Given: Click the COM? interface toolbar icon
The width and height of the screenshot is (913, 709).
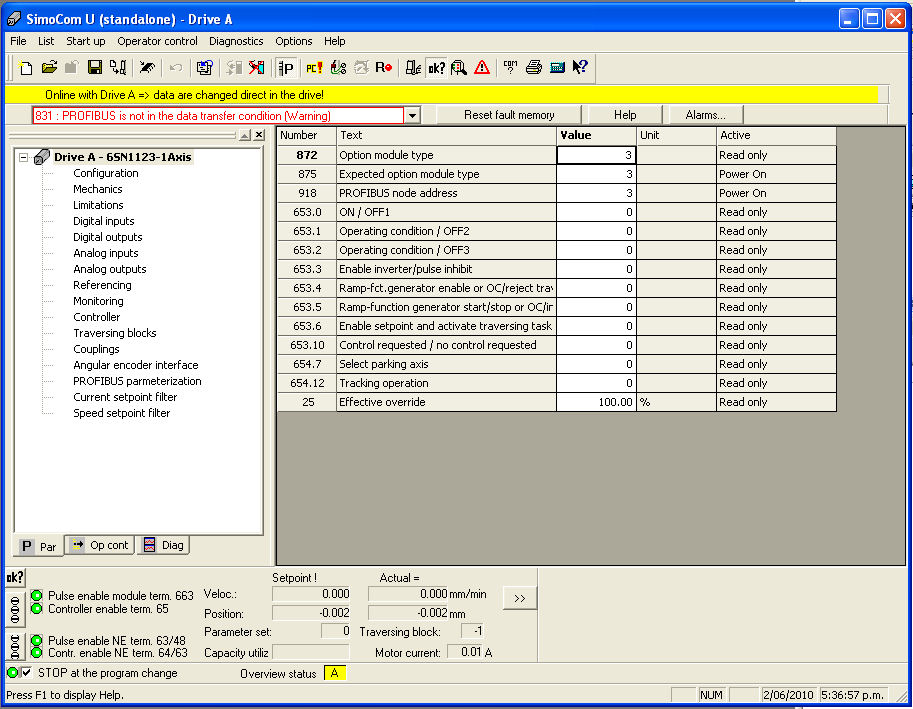Looking at the screenshot, I should point(511,68).
